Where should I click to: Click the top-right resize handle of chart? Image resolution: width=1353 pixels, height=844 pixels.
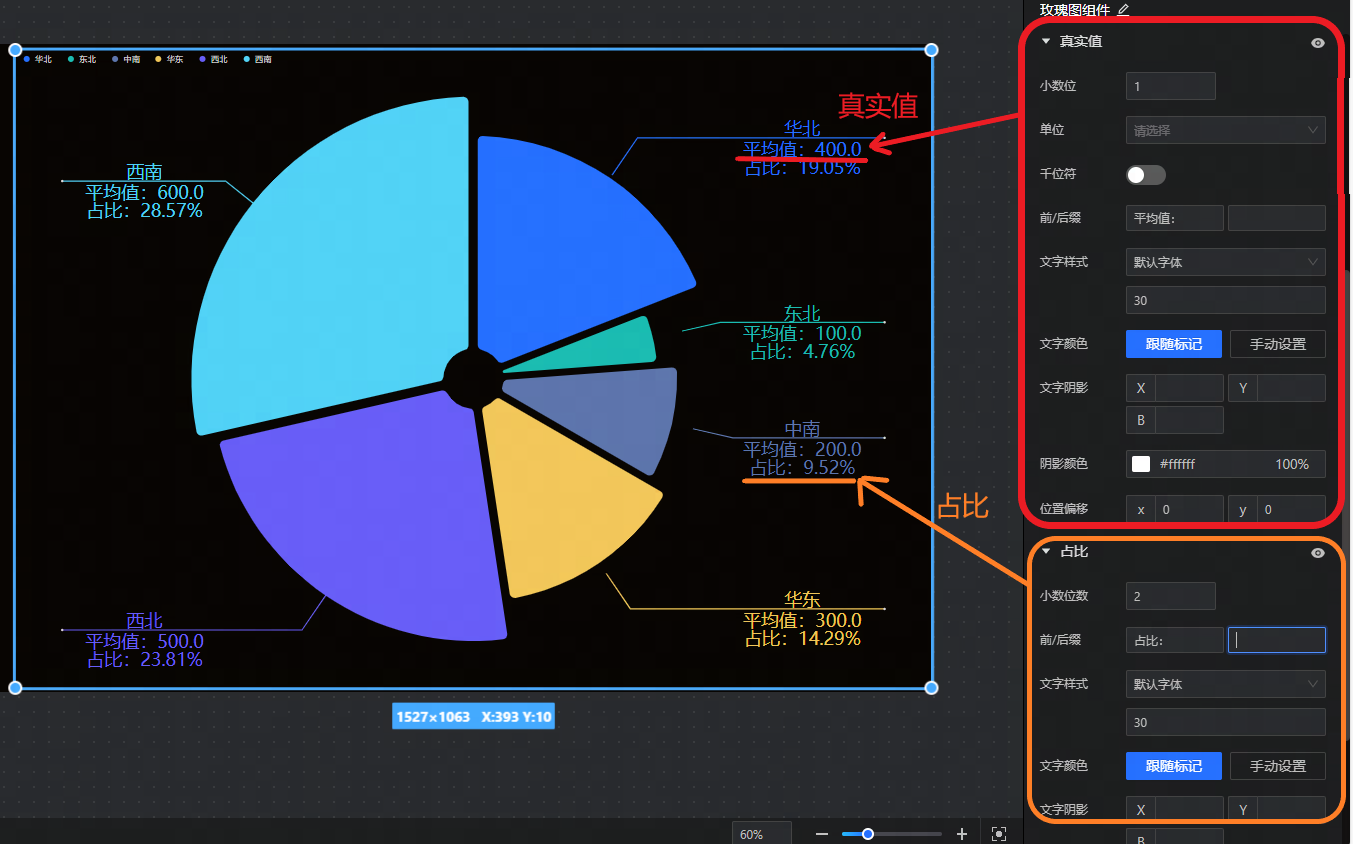click(931, 50)
